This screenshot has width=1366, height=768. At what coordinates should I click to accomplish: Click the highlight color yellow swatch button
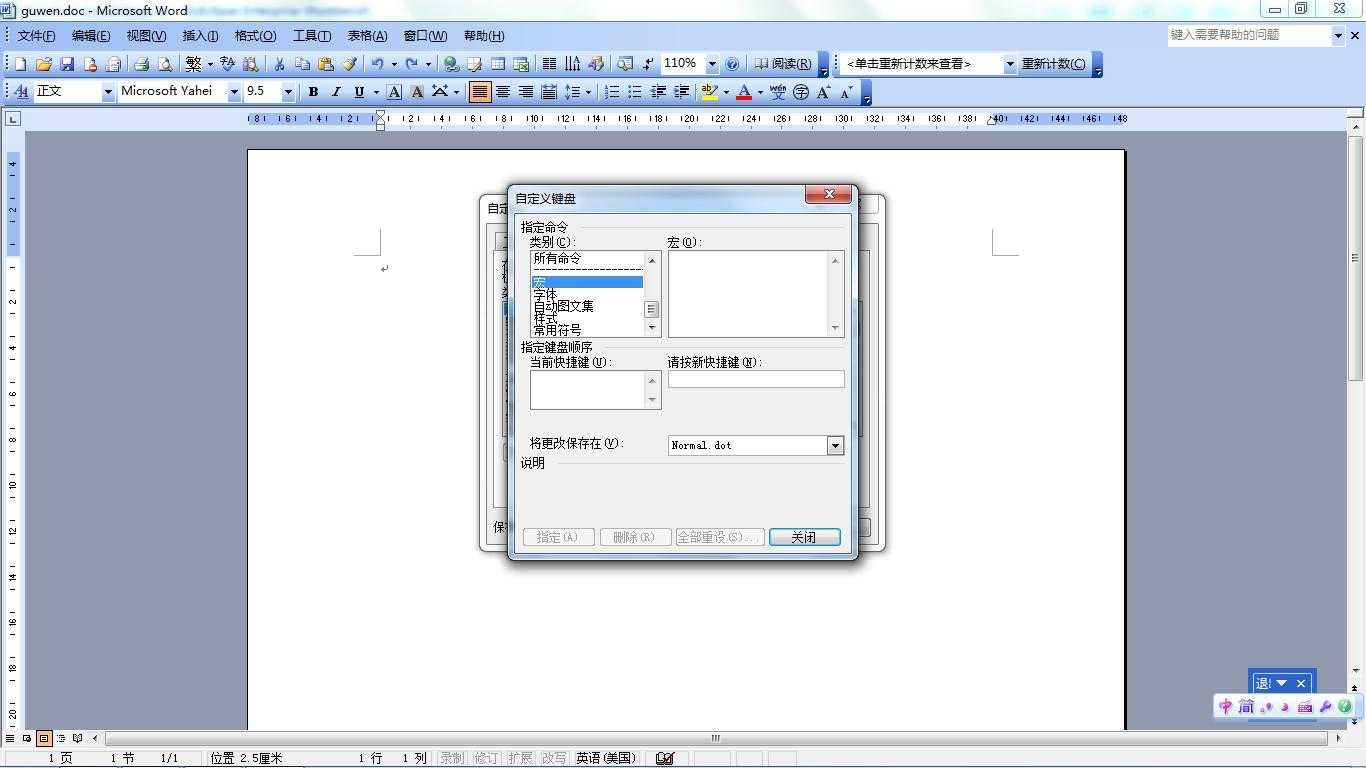coord(710,92)
